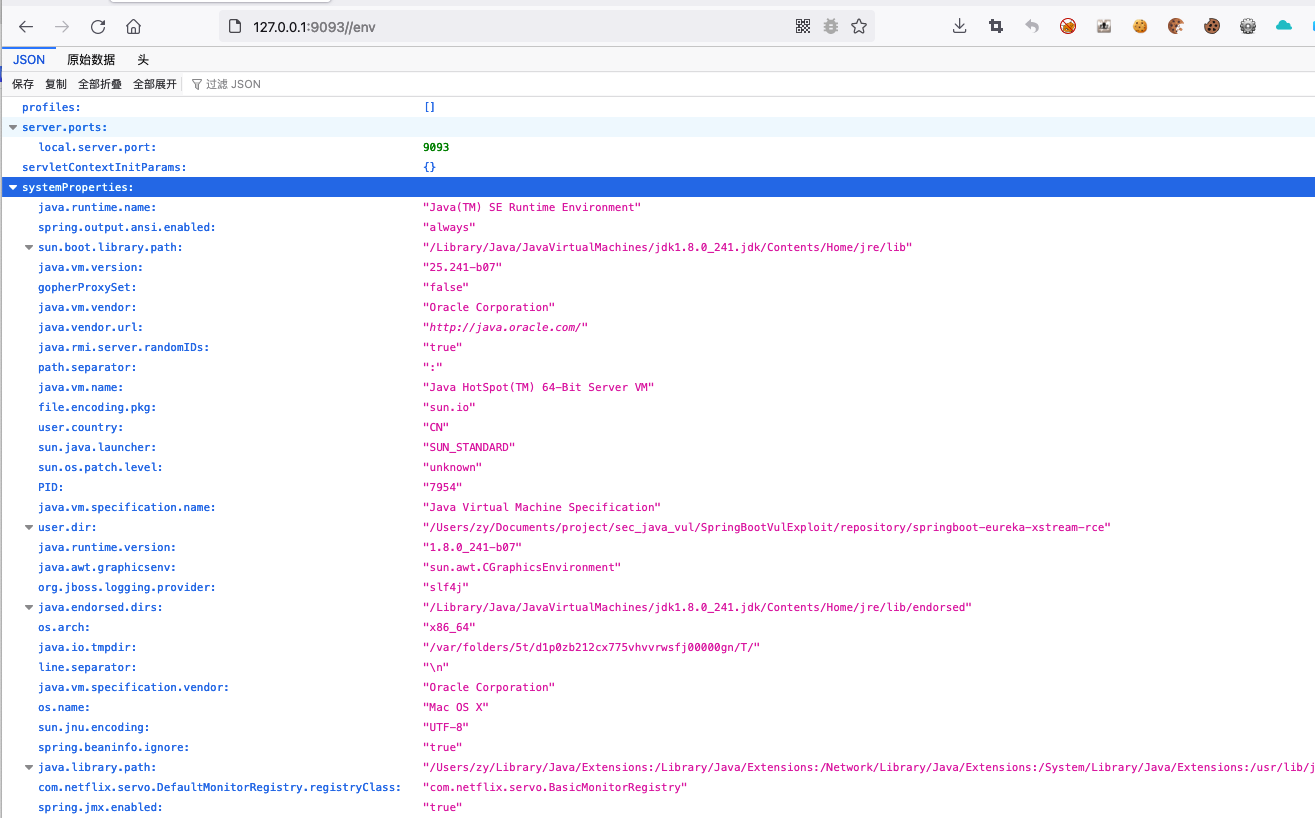This screenshot has width=1315, height=818.
Task: Click the value "x86_64"
Action: point(449,627)
